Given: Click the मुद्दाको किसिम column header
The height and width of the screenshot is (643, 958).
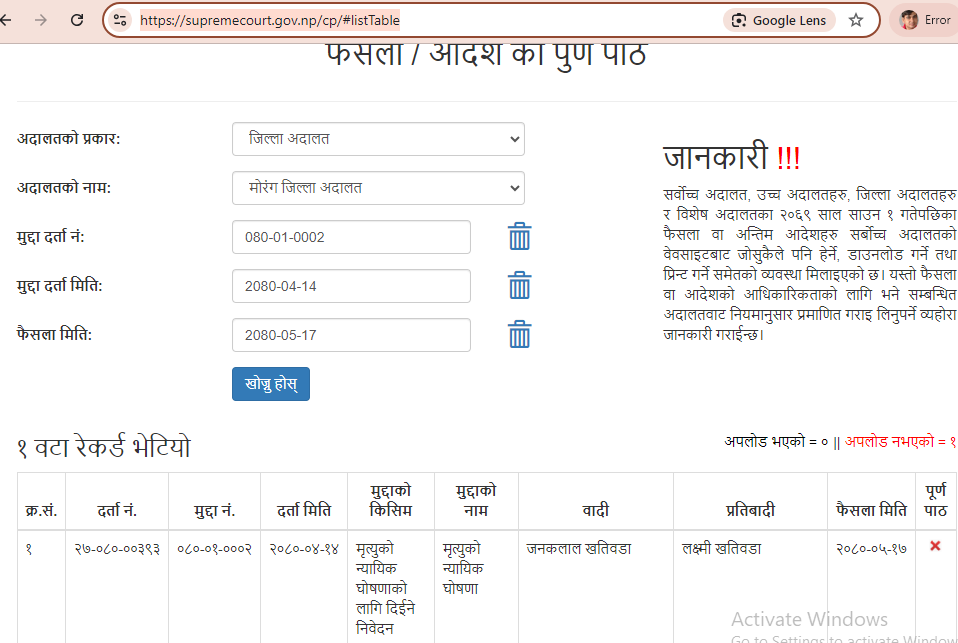Looking at the screenshot, I should click(390, 501).
